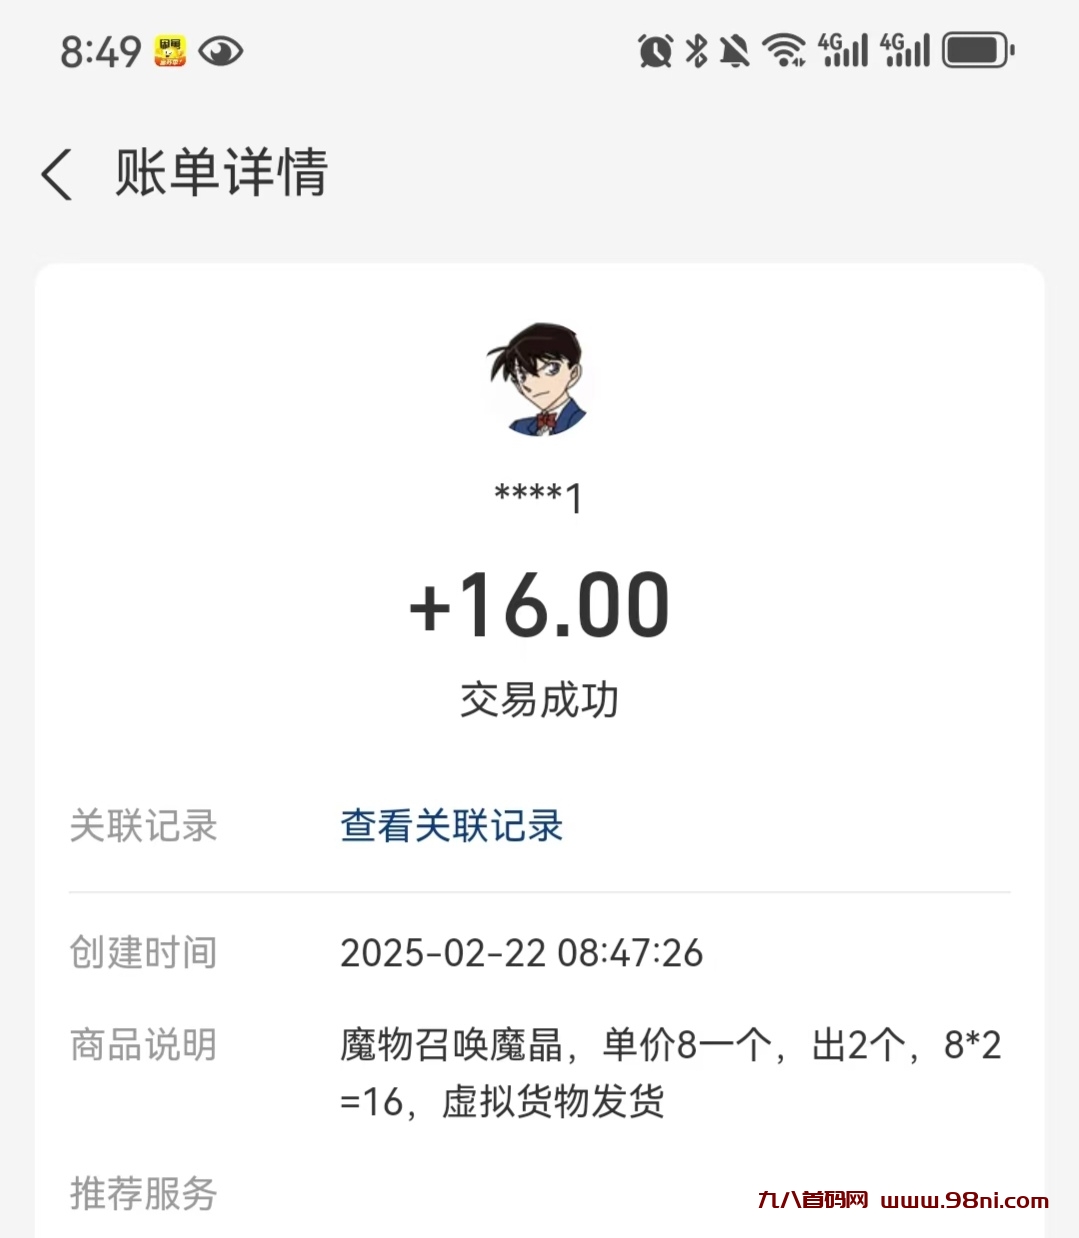Tap the cartoon avatar picture
Screen dimensions: 1079x1238
[x=539, y=380]
